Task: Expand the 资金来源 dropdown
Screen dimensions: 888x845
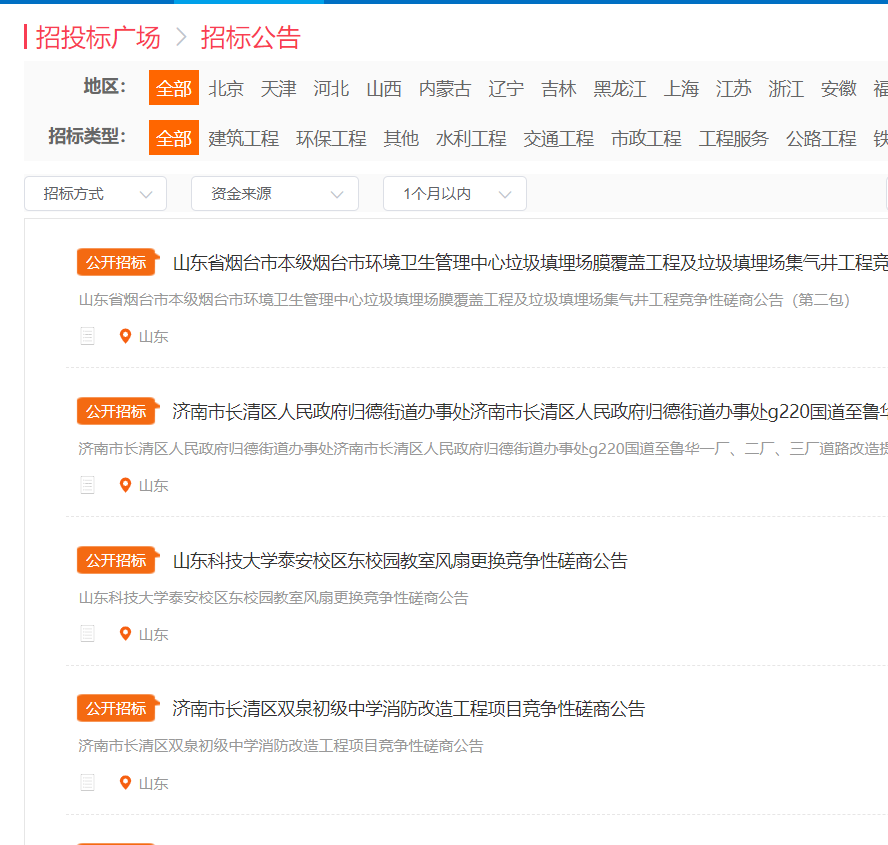Action: [274, 193]
